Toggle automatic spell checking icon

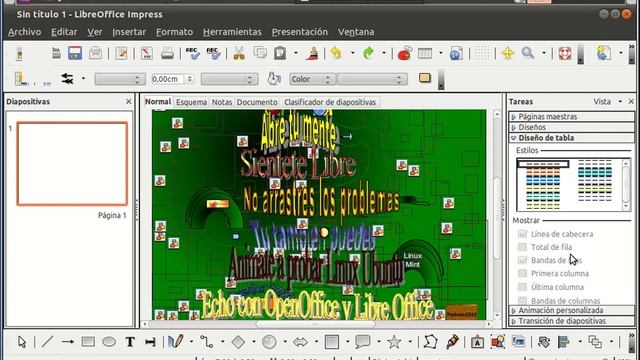(x=213, y=53)
